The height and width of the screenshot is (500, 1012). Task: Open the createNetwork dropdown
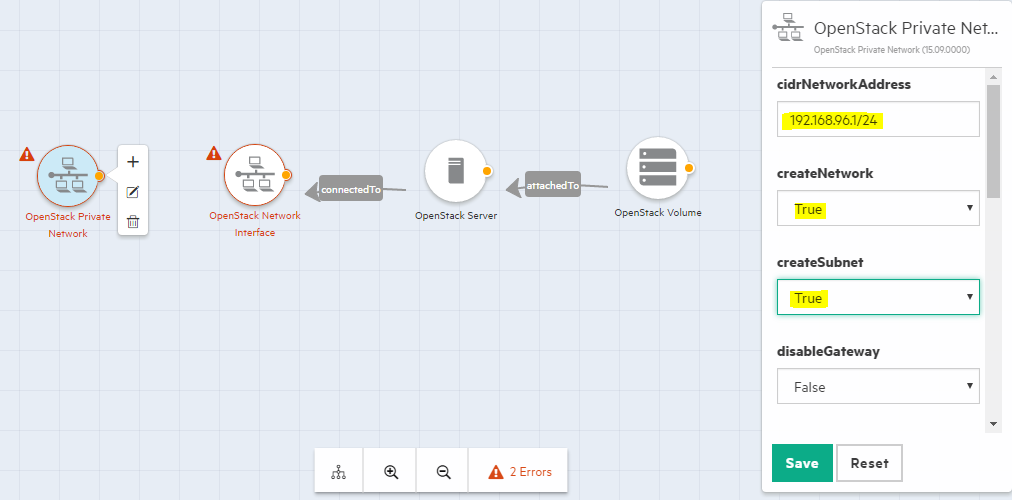[x=878, y=208]
